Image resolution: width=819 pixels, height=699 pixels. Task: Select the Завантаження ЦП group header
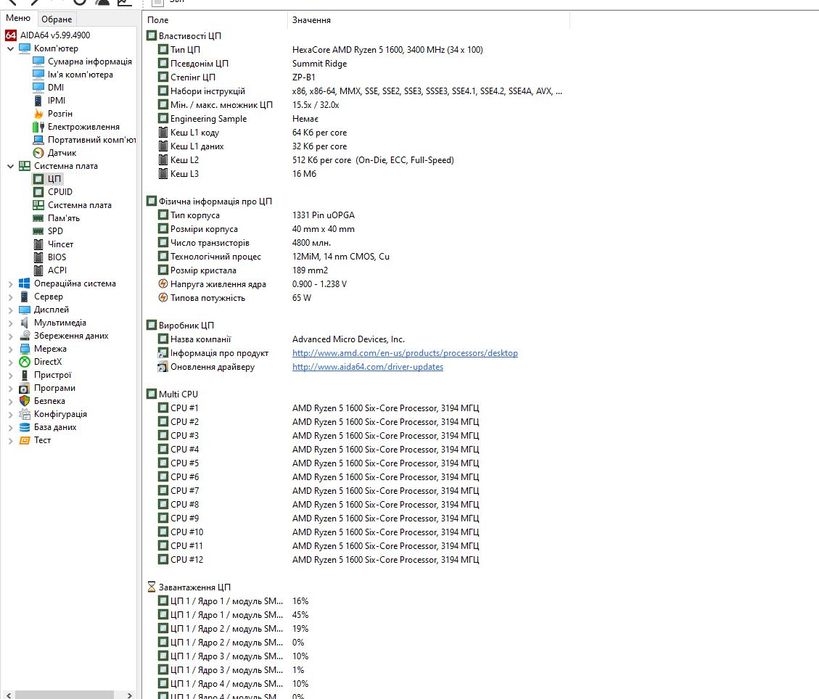189,587
